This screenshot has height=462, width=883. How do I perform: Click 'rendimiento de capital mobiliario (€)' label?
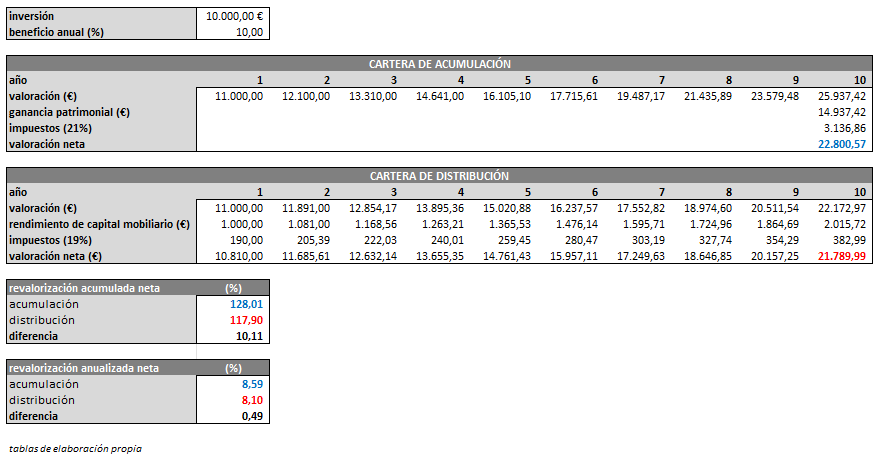pos(99,224)
